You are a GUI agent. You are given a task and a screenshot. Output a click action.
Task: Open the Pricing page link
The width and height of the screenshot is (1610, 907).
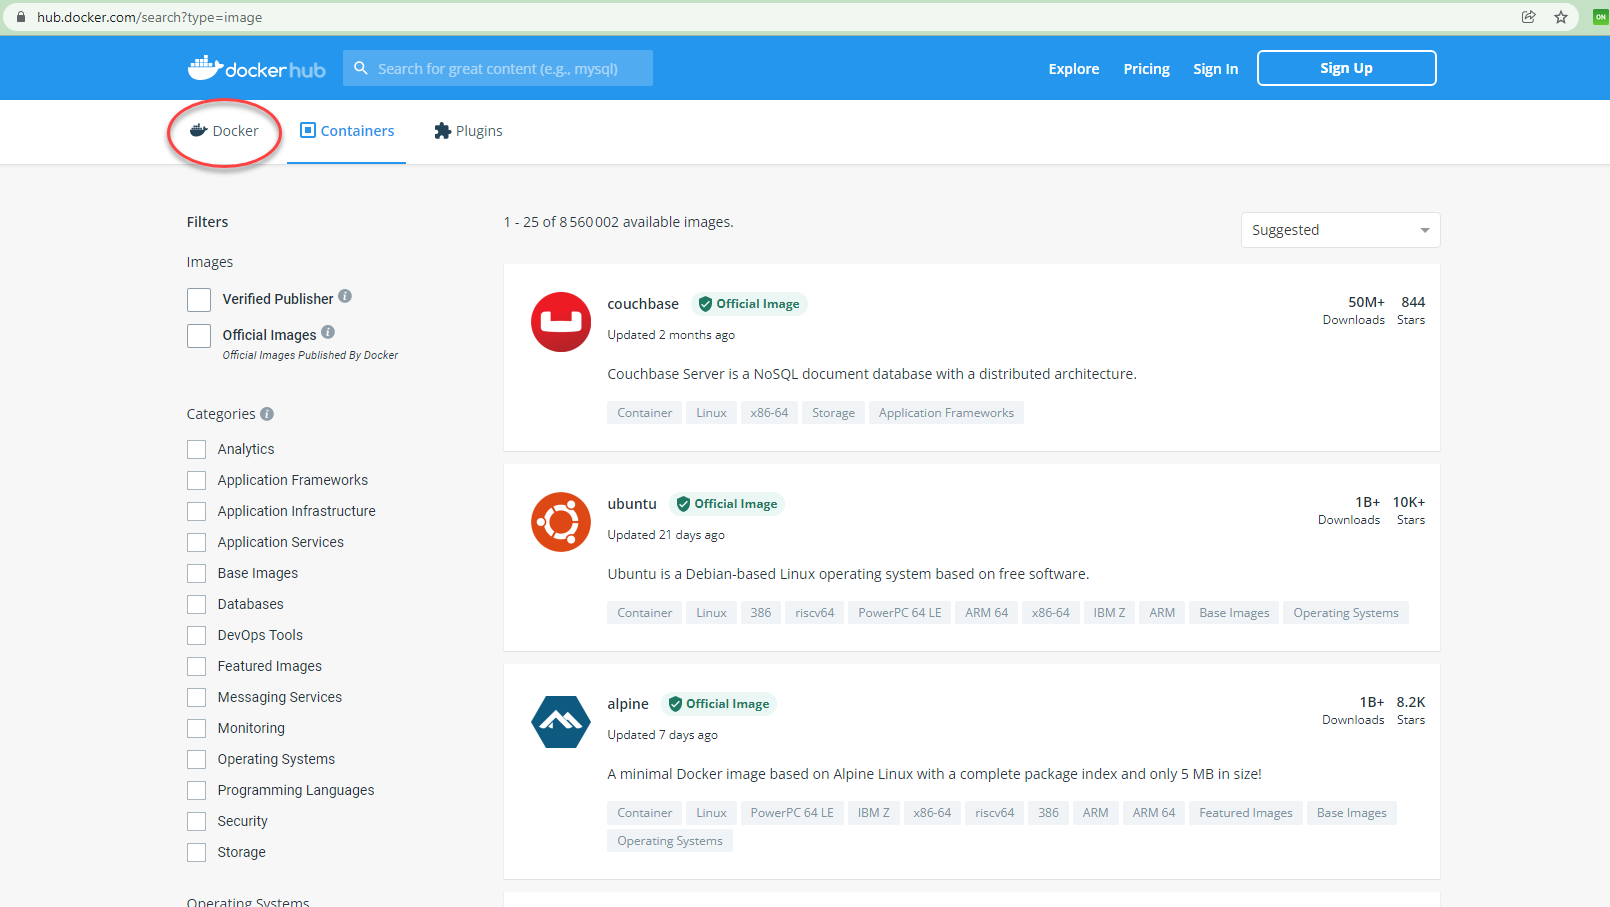1146,69
